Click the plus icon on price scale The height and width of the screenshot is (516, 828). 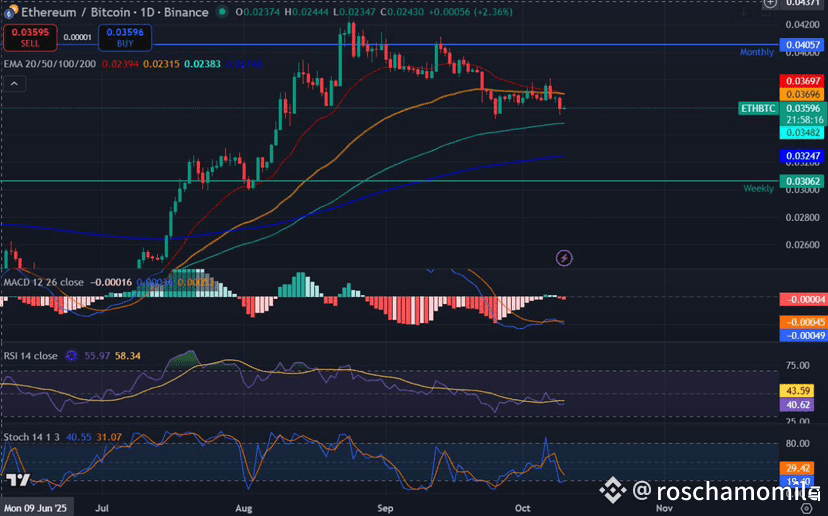coord(770,3)
